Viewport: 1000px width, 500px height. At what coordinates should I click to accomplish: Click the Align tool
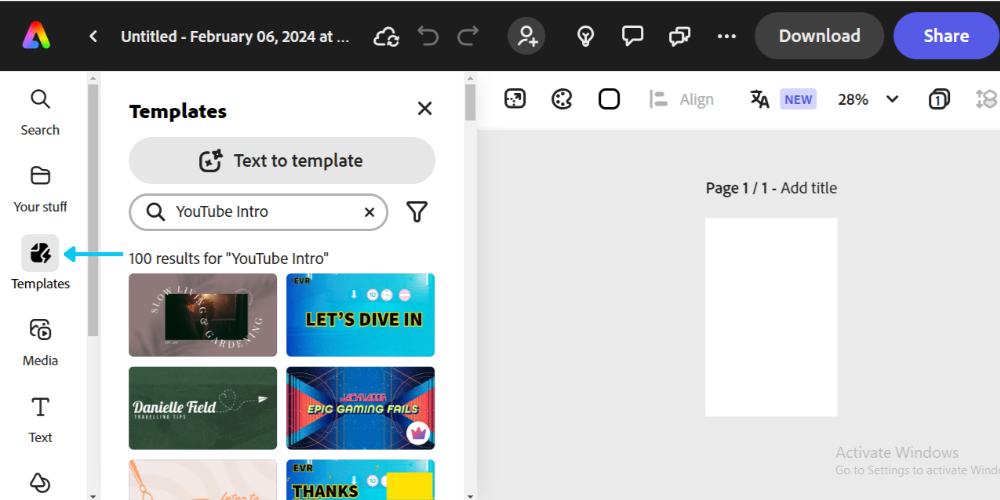coord(681,99)
